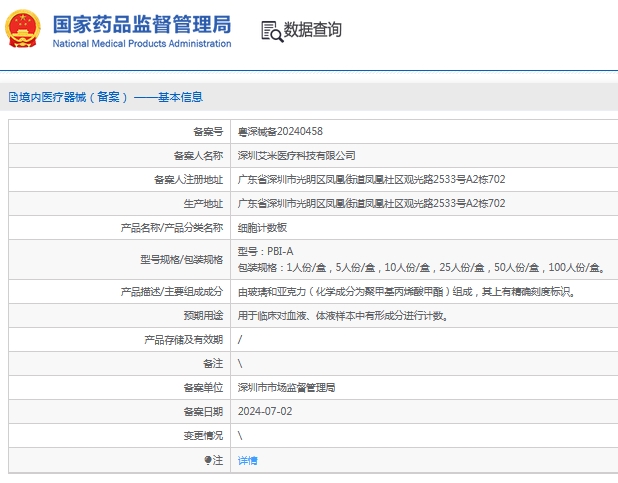Click the 型号：PBI-A text
Screen dimensions: 618x483
(x=265, y=251)
